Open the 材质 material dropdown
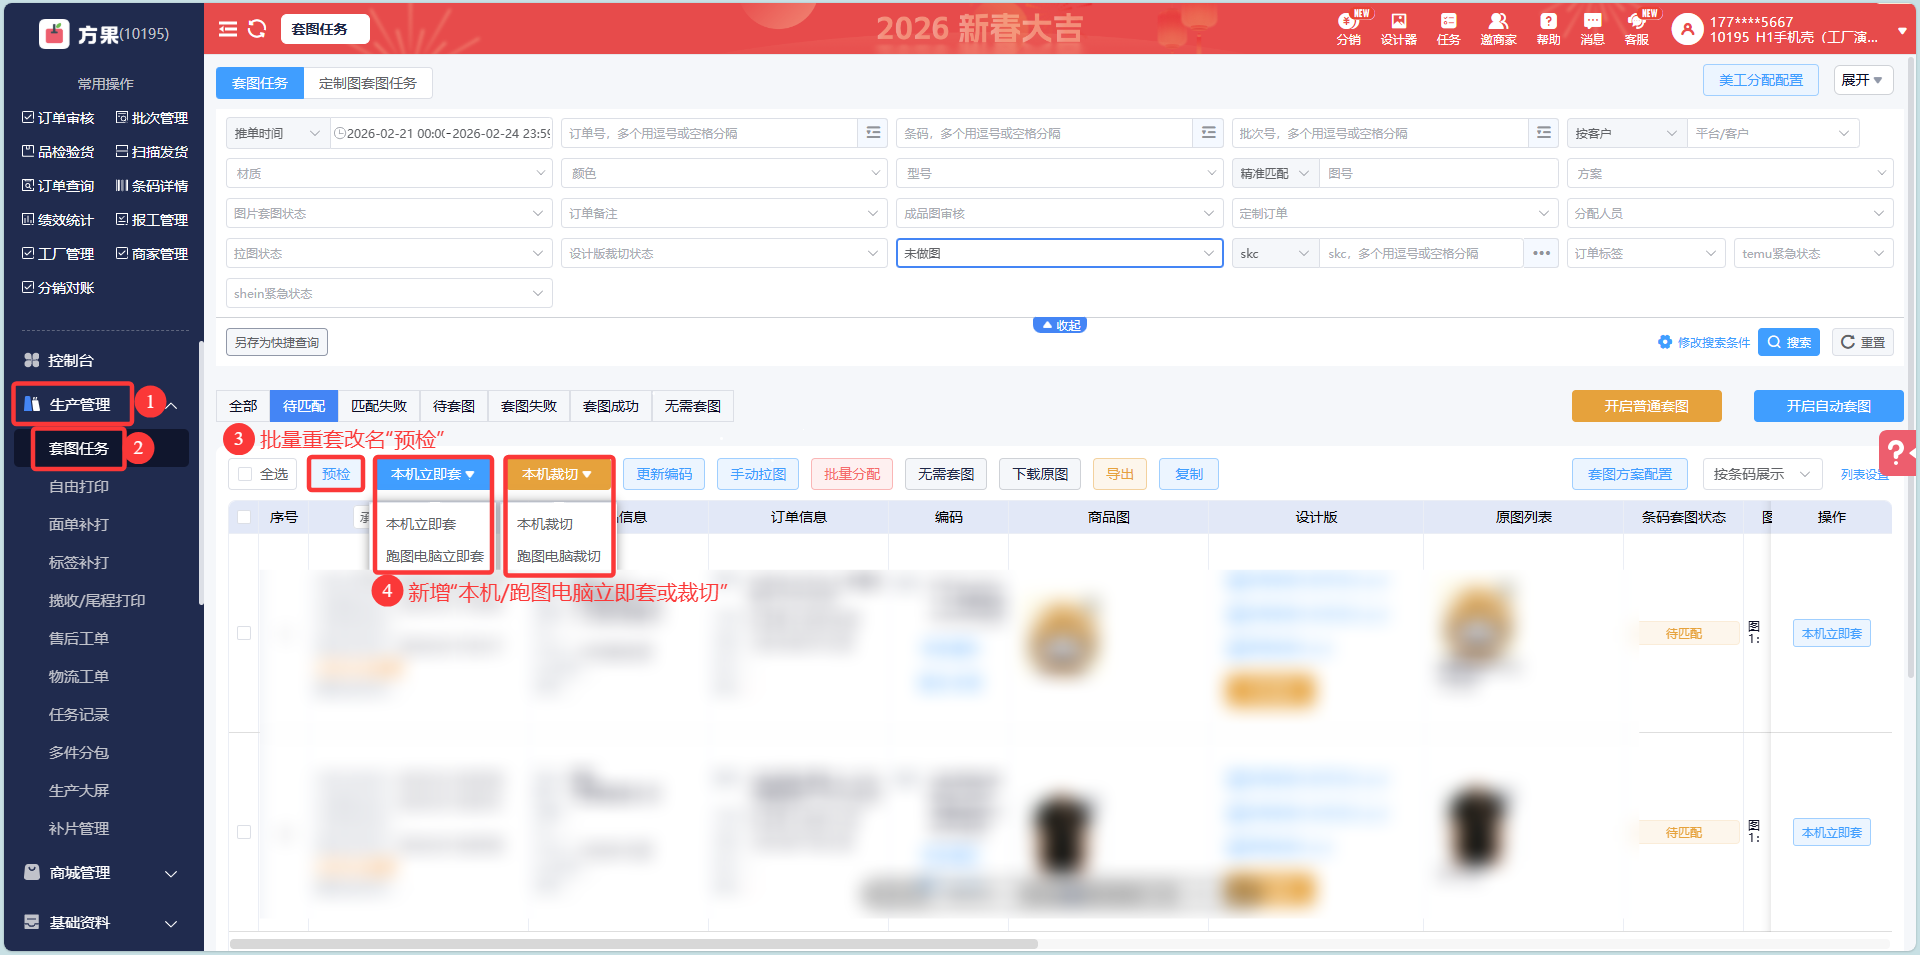Image resolution: width=1920 pixels, height=955 pixels. coord(389,173)
